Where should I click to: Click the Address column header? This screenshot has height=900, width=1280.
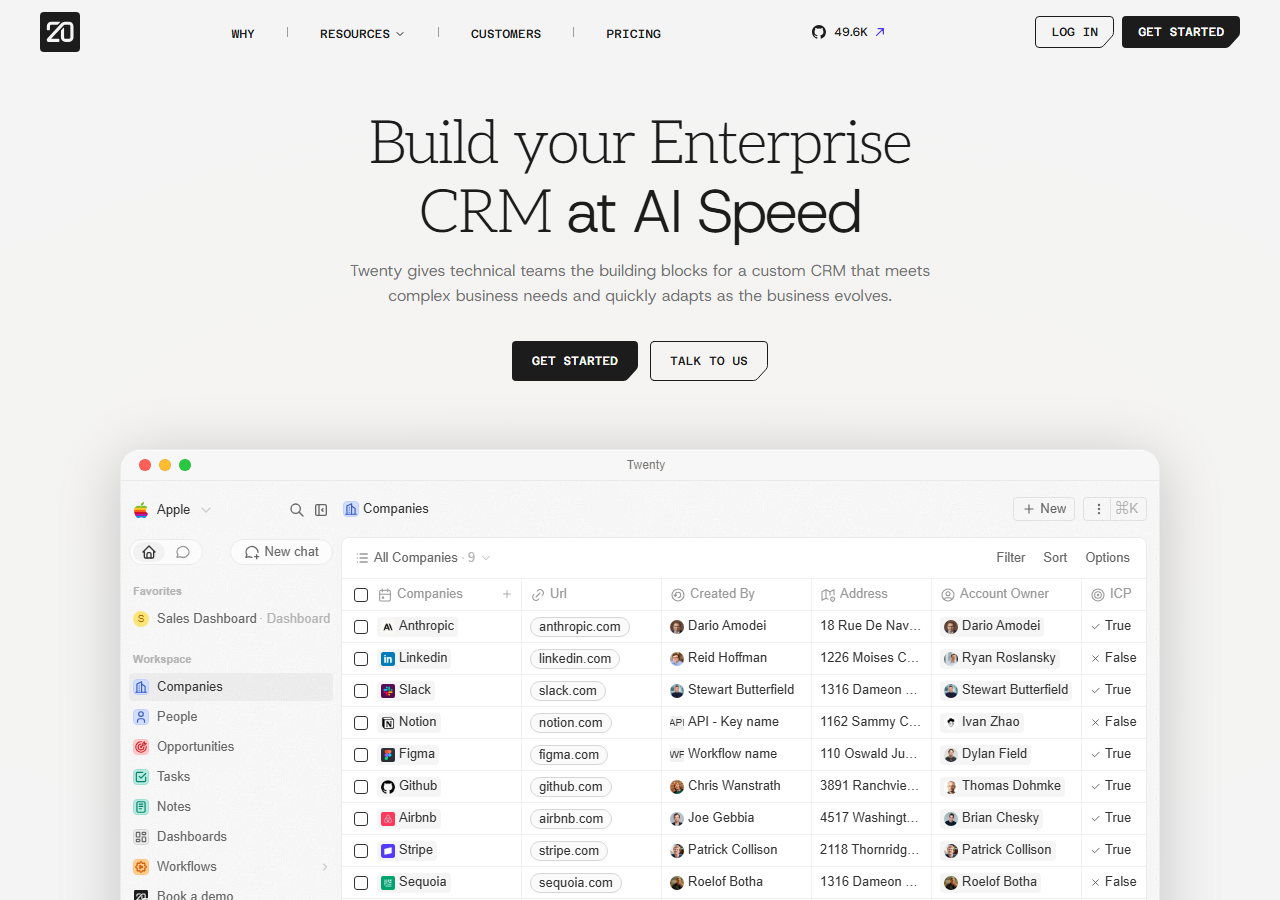(x=871, y=594)
